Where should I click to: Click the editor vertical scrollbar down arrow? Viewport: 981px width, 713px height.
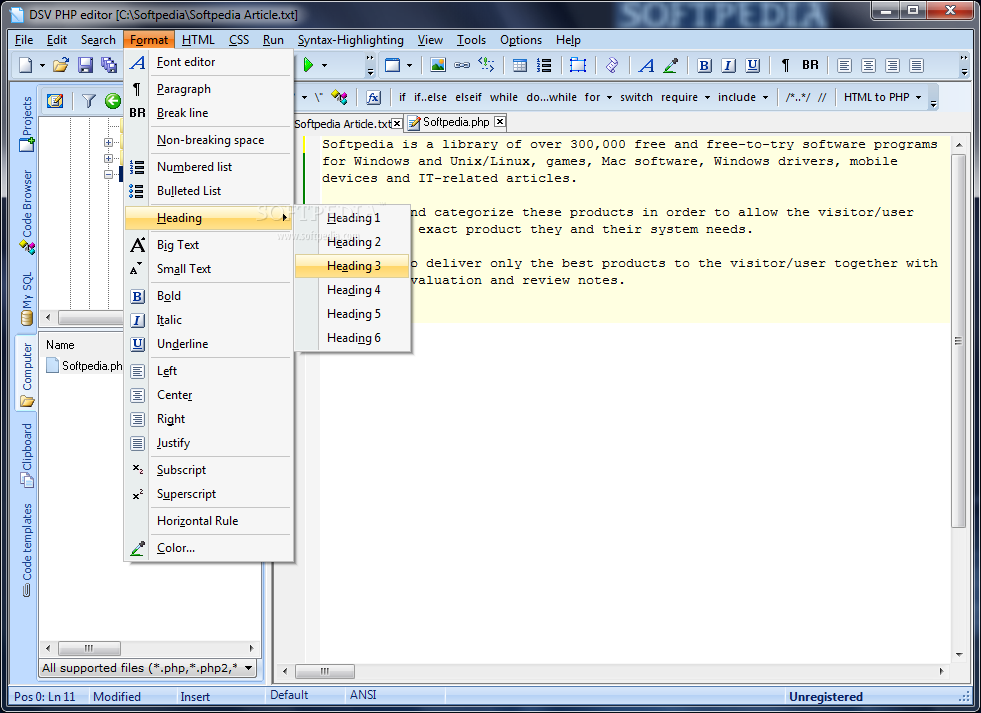coord(958,655)
